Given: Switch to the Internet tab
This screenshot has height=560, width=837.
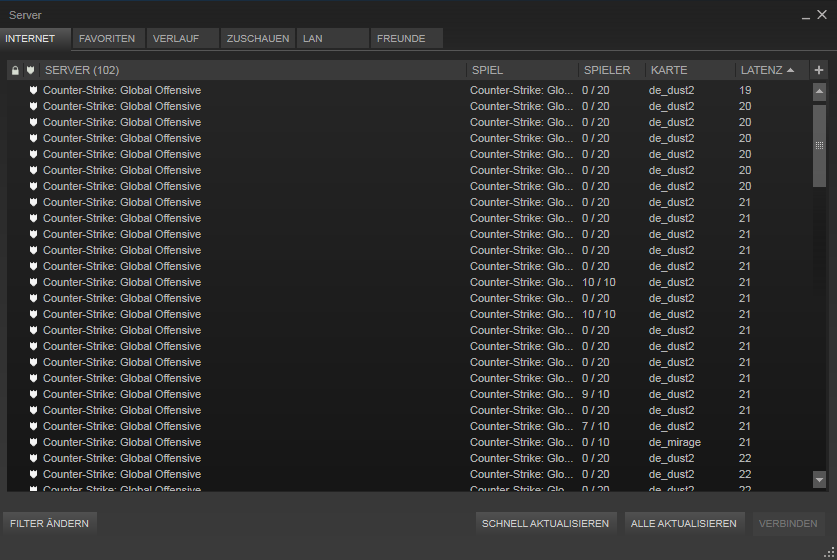Looking at the screenshot, I should tap(35, 38).
